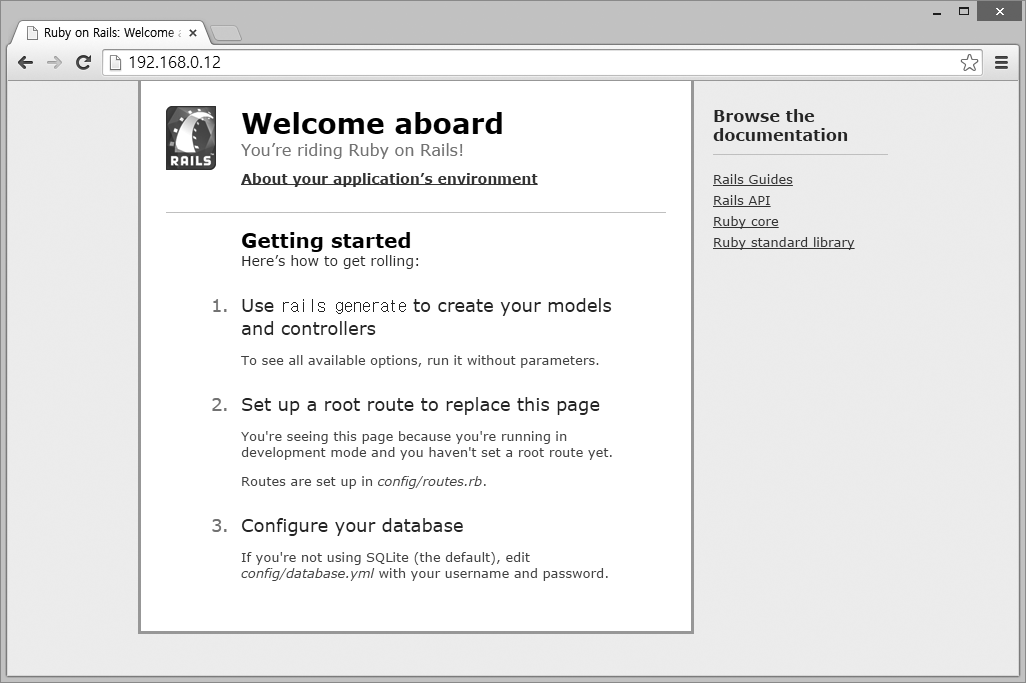Close the Ruby on Rails tab
The image size is (1026, 683).
tap(193, 33)
